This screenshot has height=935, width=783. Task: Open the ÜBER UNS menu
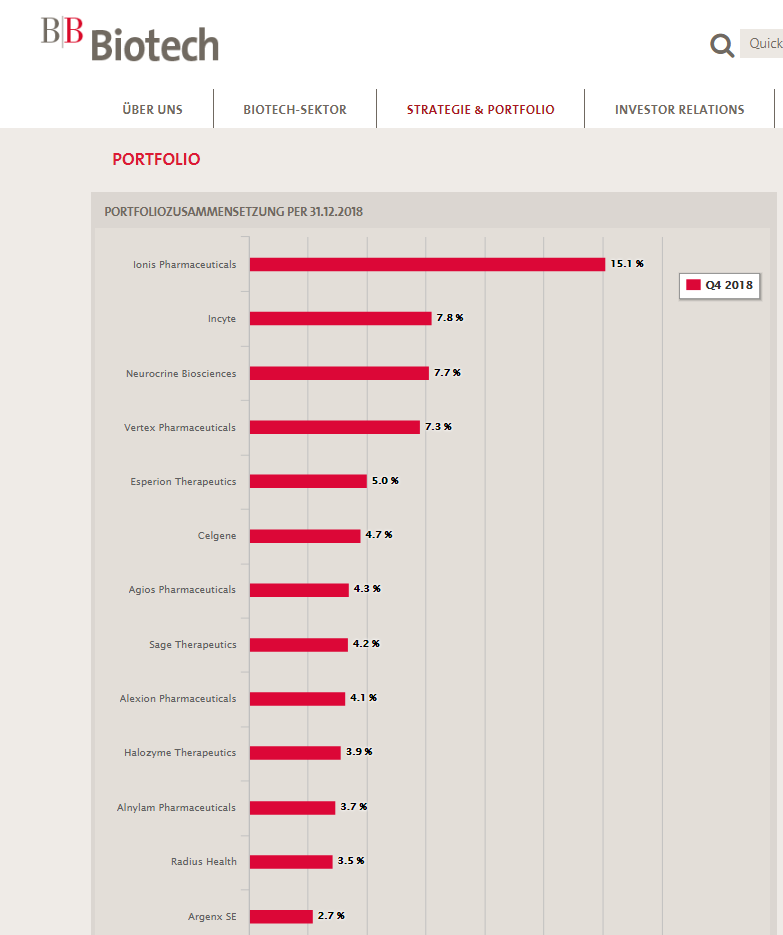(x=153, y=110)
